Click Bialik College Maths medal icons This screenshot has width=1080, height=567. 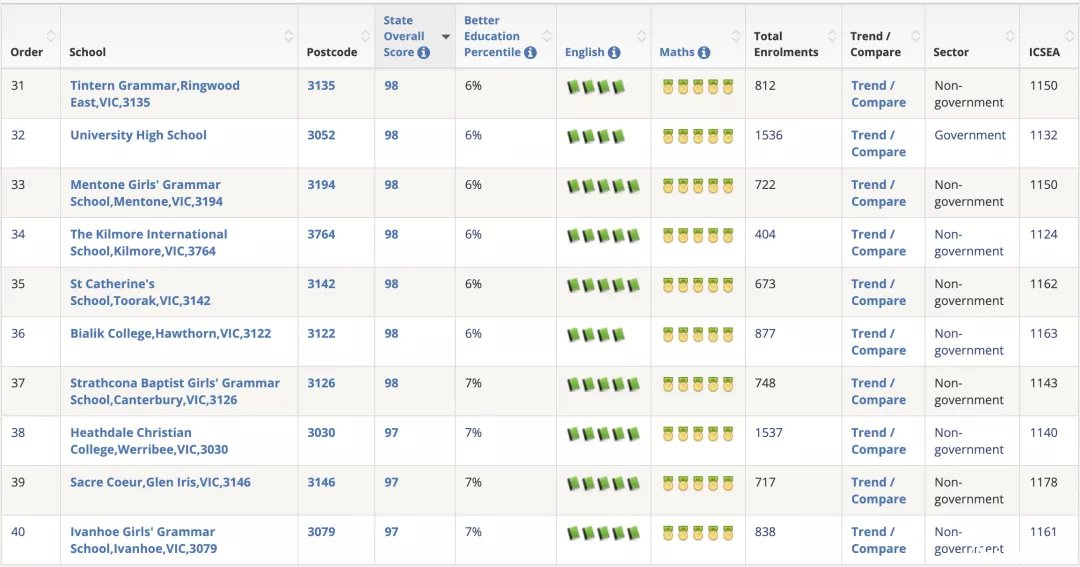(698, 335)
